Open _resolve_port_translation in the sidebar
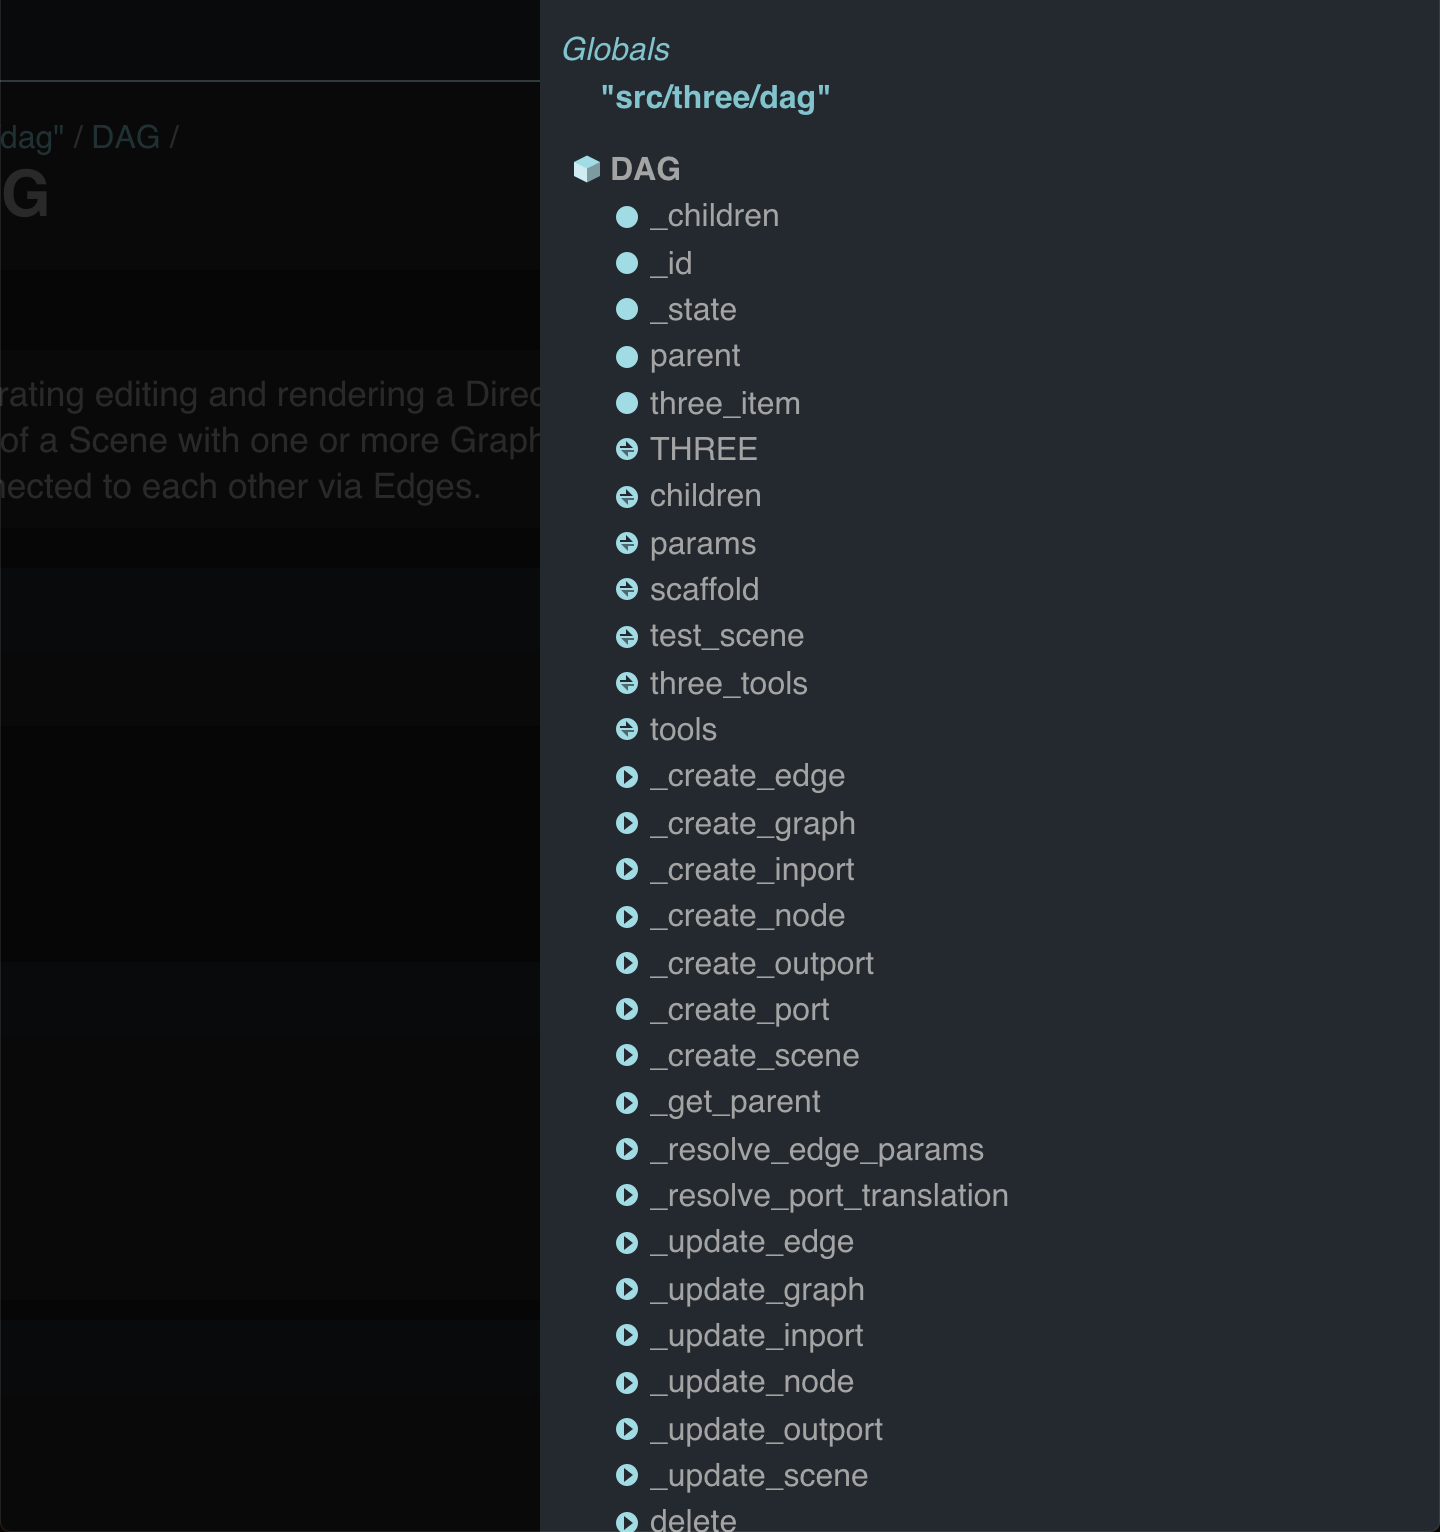The width and height of the screenshot is (1440, 1532). tap(829, 1195)
